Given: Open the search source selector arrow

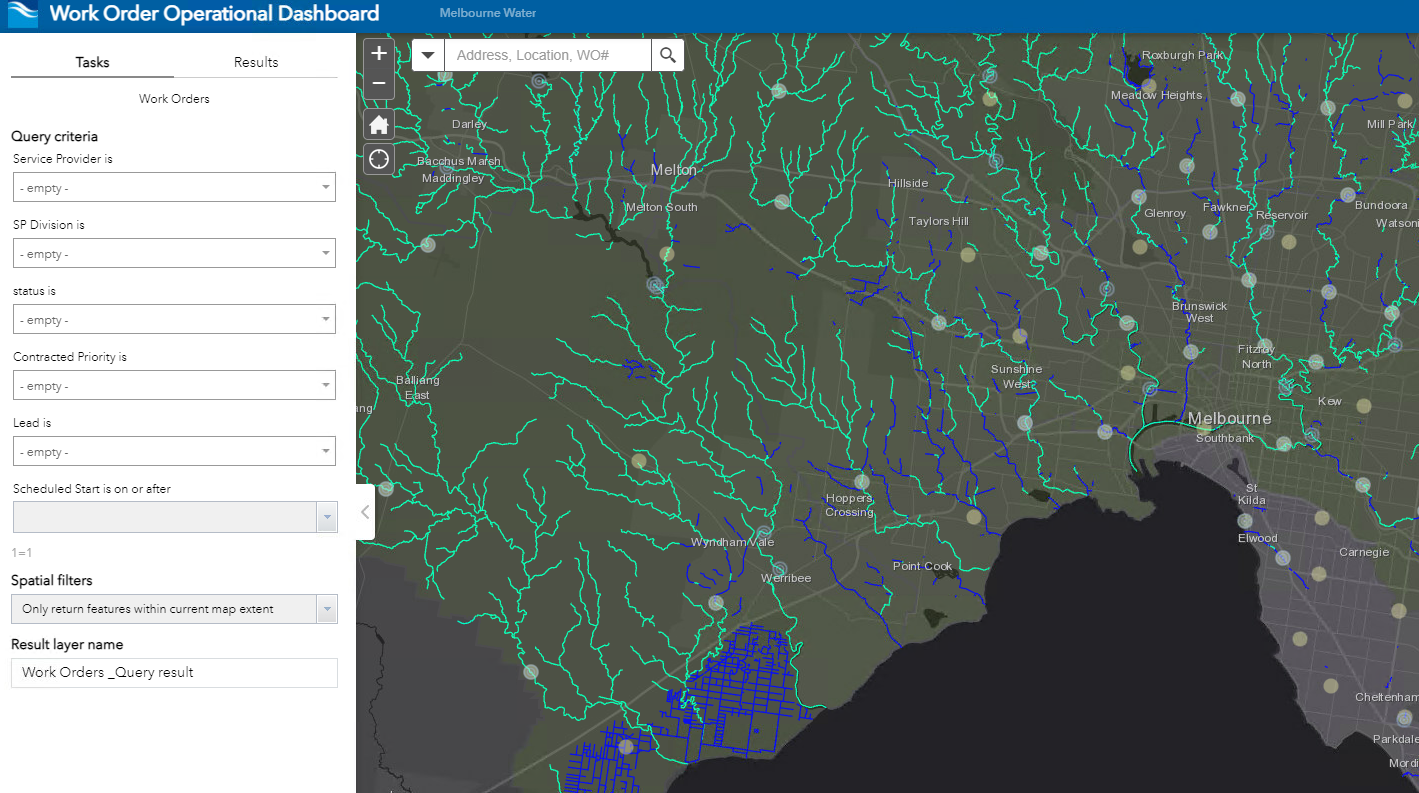Looking at the screenshot, I should [428, 55].
